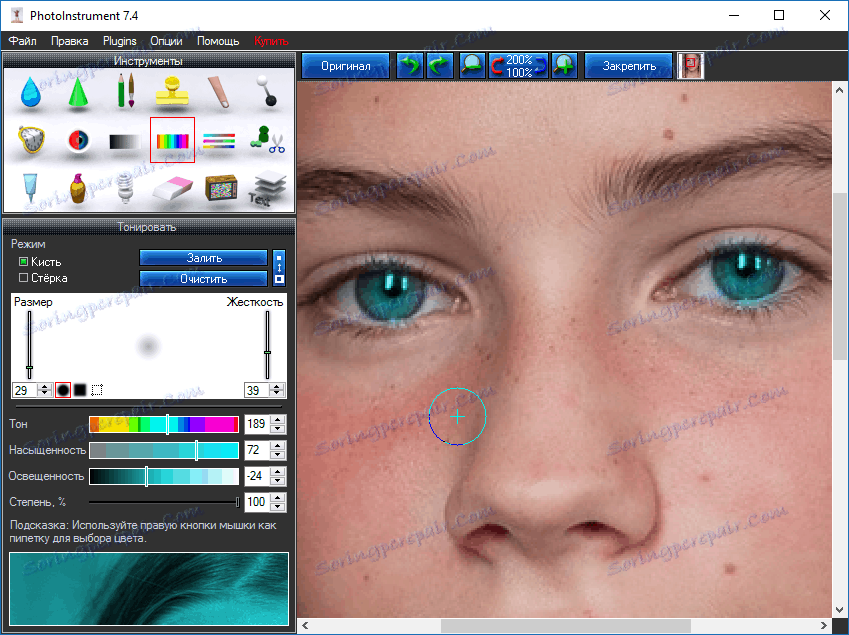Image resolution: width=849 pixels, height=635 pixels.
Task: Decrease Размер value with down arrow
Action: pos(45,394)
